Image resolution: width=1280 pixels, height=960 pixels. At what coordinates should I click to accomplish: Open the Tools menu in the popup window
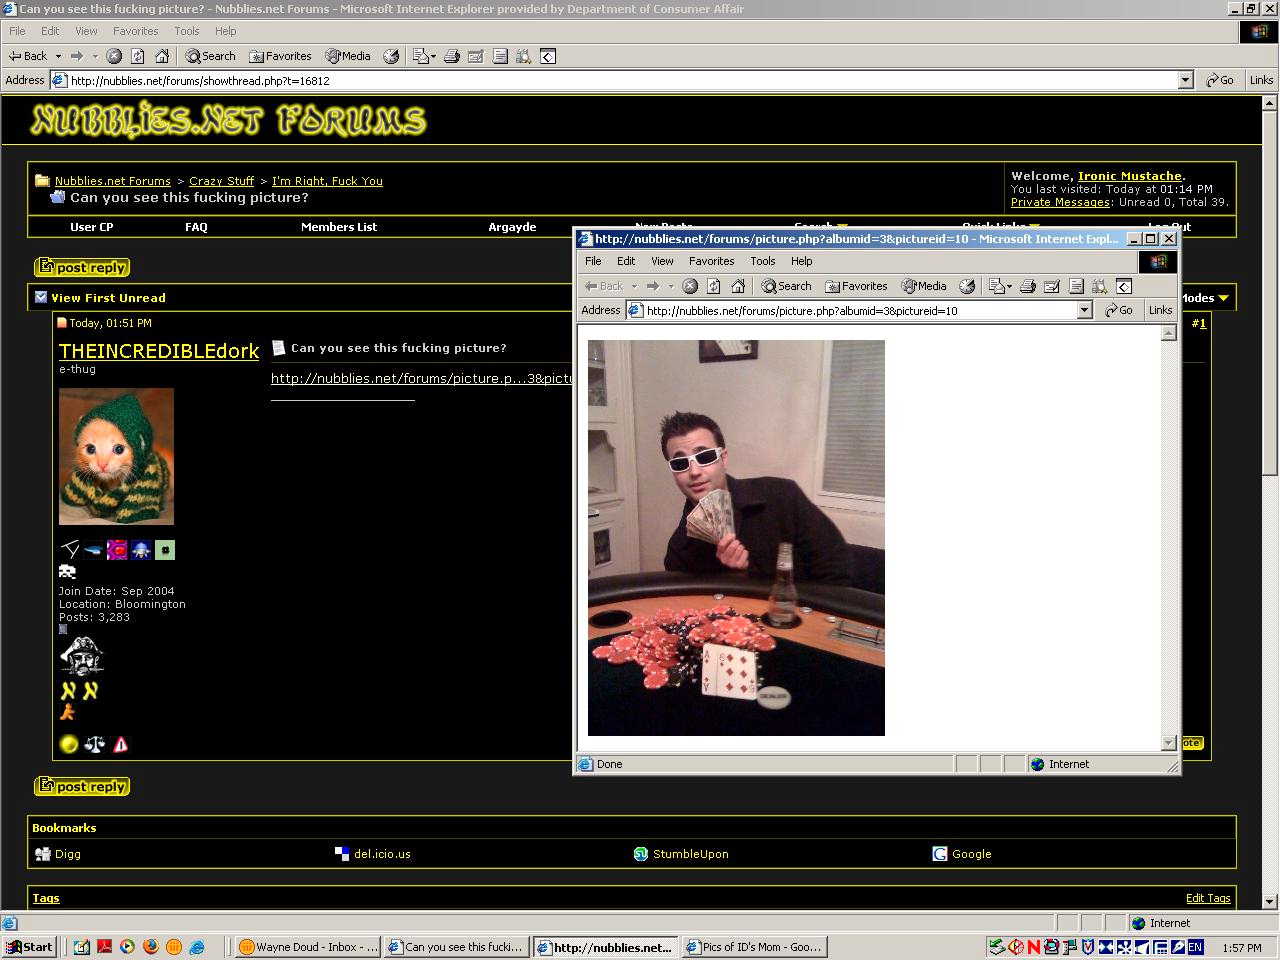click(x=763, y=261)
